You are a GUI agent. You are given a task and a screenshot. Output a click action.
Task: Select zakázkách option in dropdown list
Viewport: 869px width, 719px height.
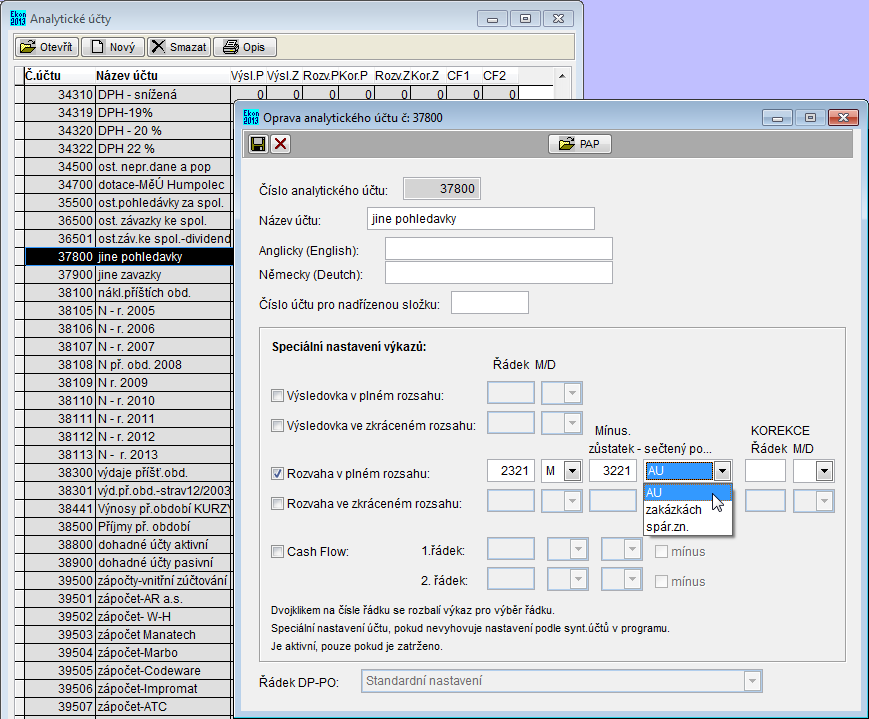click(x=688, y=509)
